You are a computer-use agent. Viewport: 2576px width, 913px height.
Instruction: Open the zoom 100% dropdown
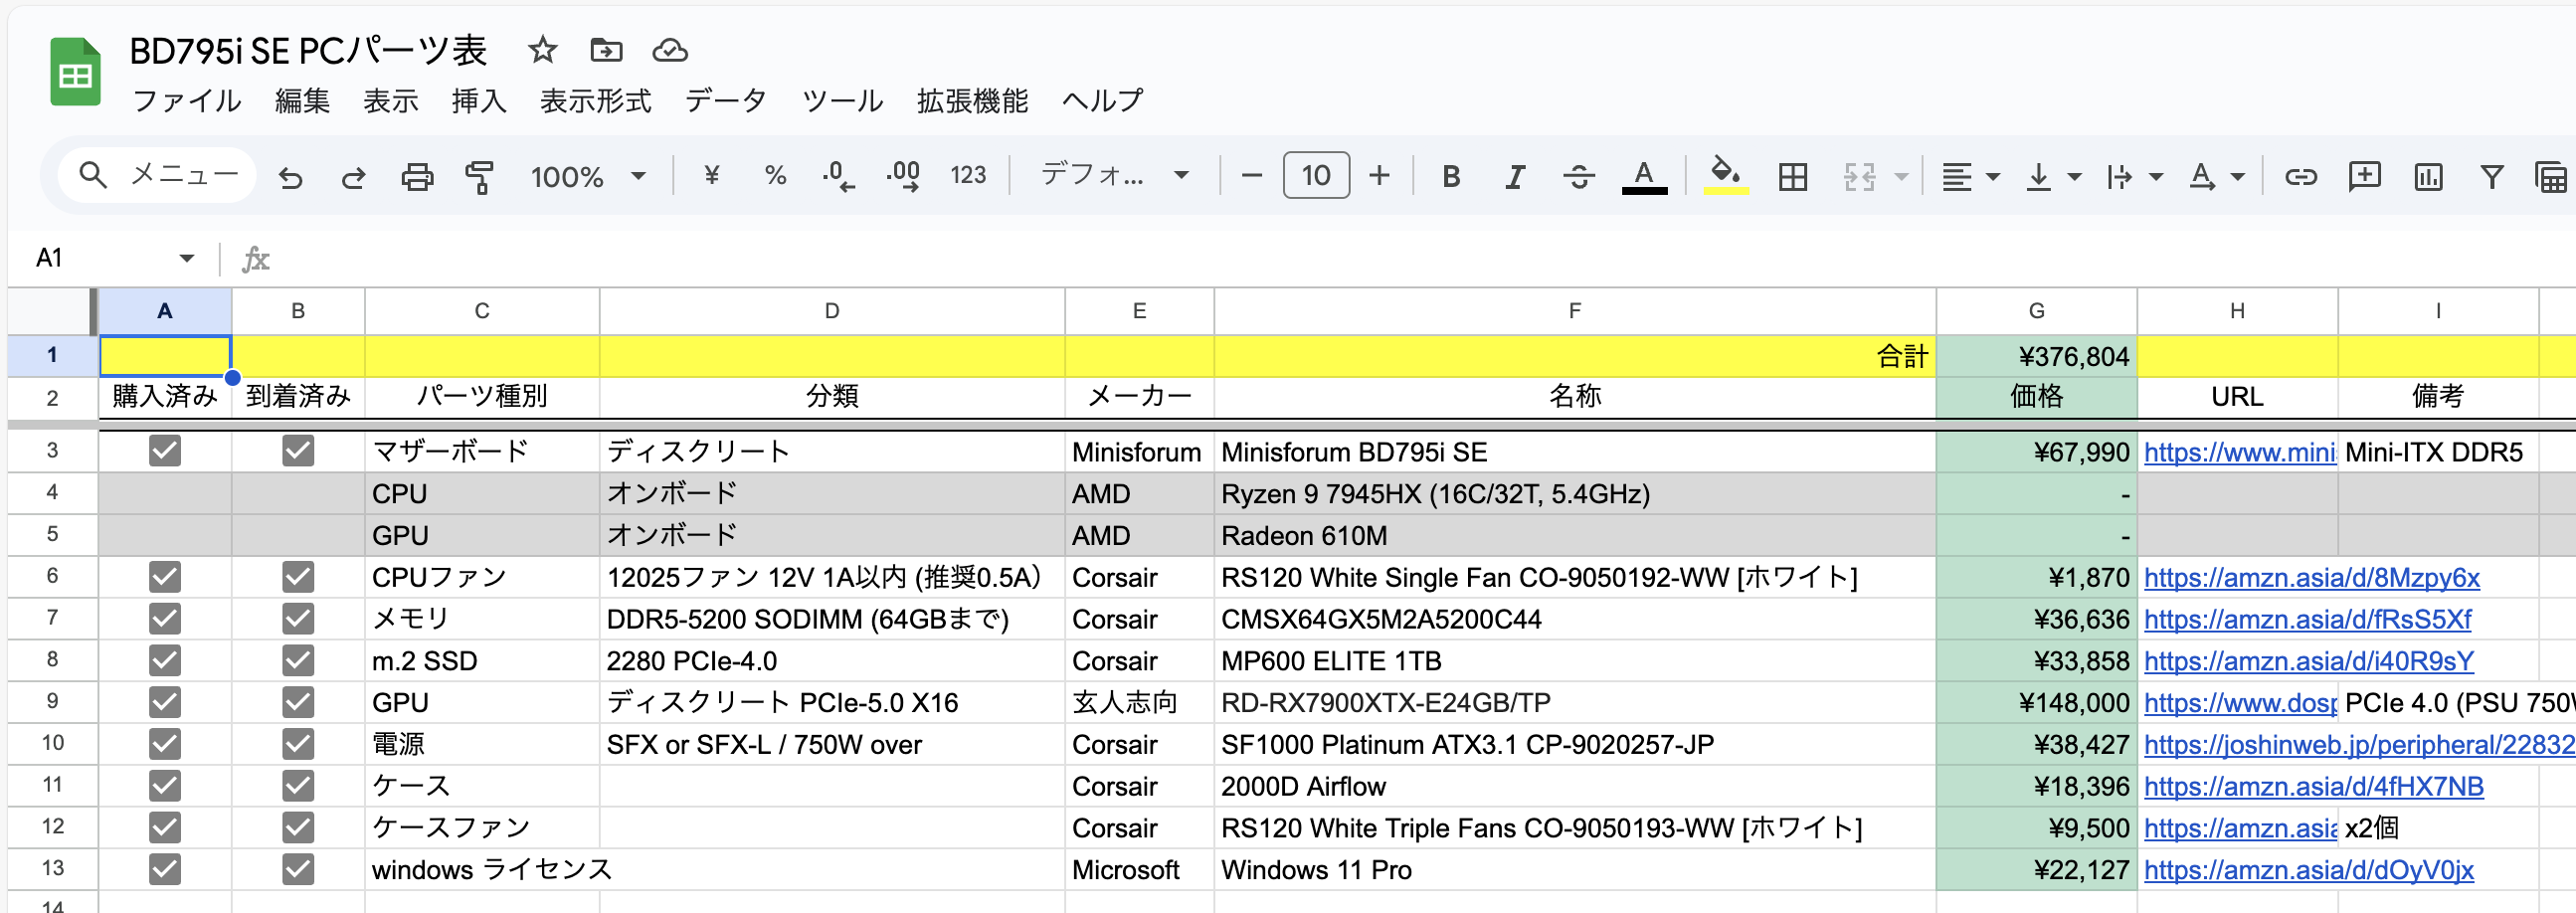coord(588,177)
